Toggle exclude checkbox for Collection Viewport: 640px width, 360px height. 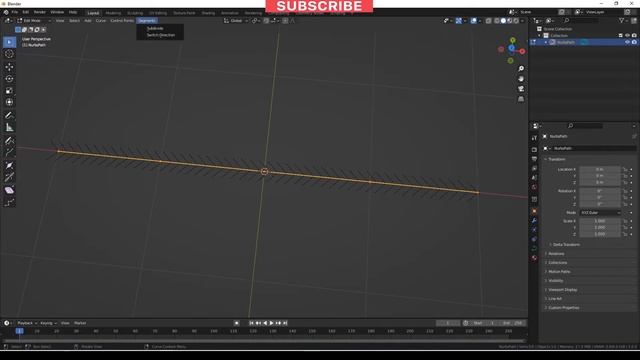(x=620, y=36)
